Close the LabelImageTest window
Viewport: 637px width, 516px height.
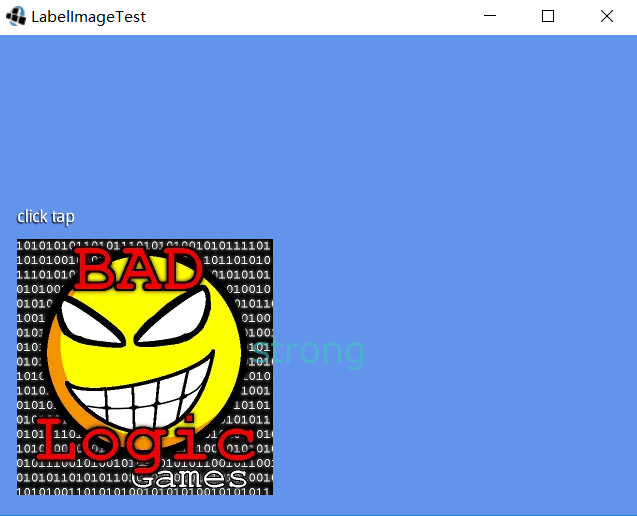point(607,16)
